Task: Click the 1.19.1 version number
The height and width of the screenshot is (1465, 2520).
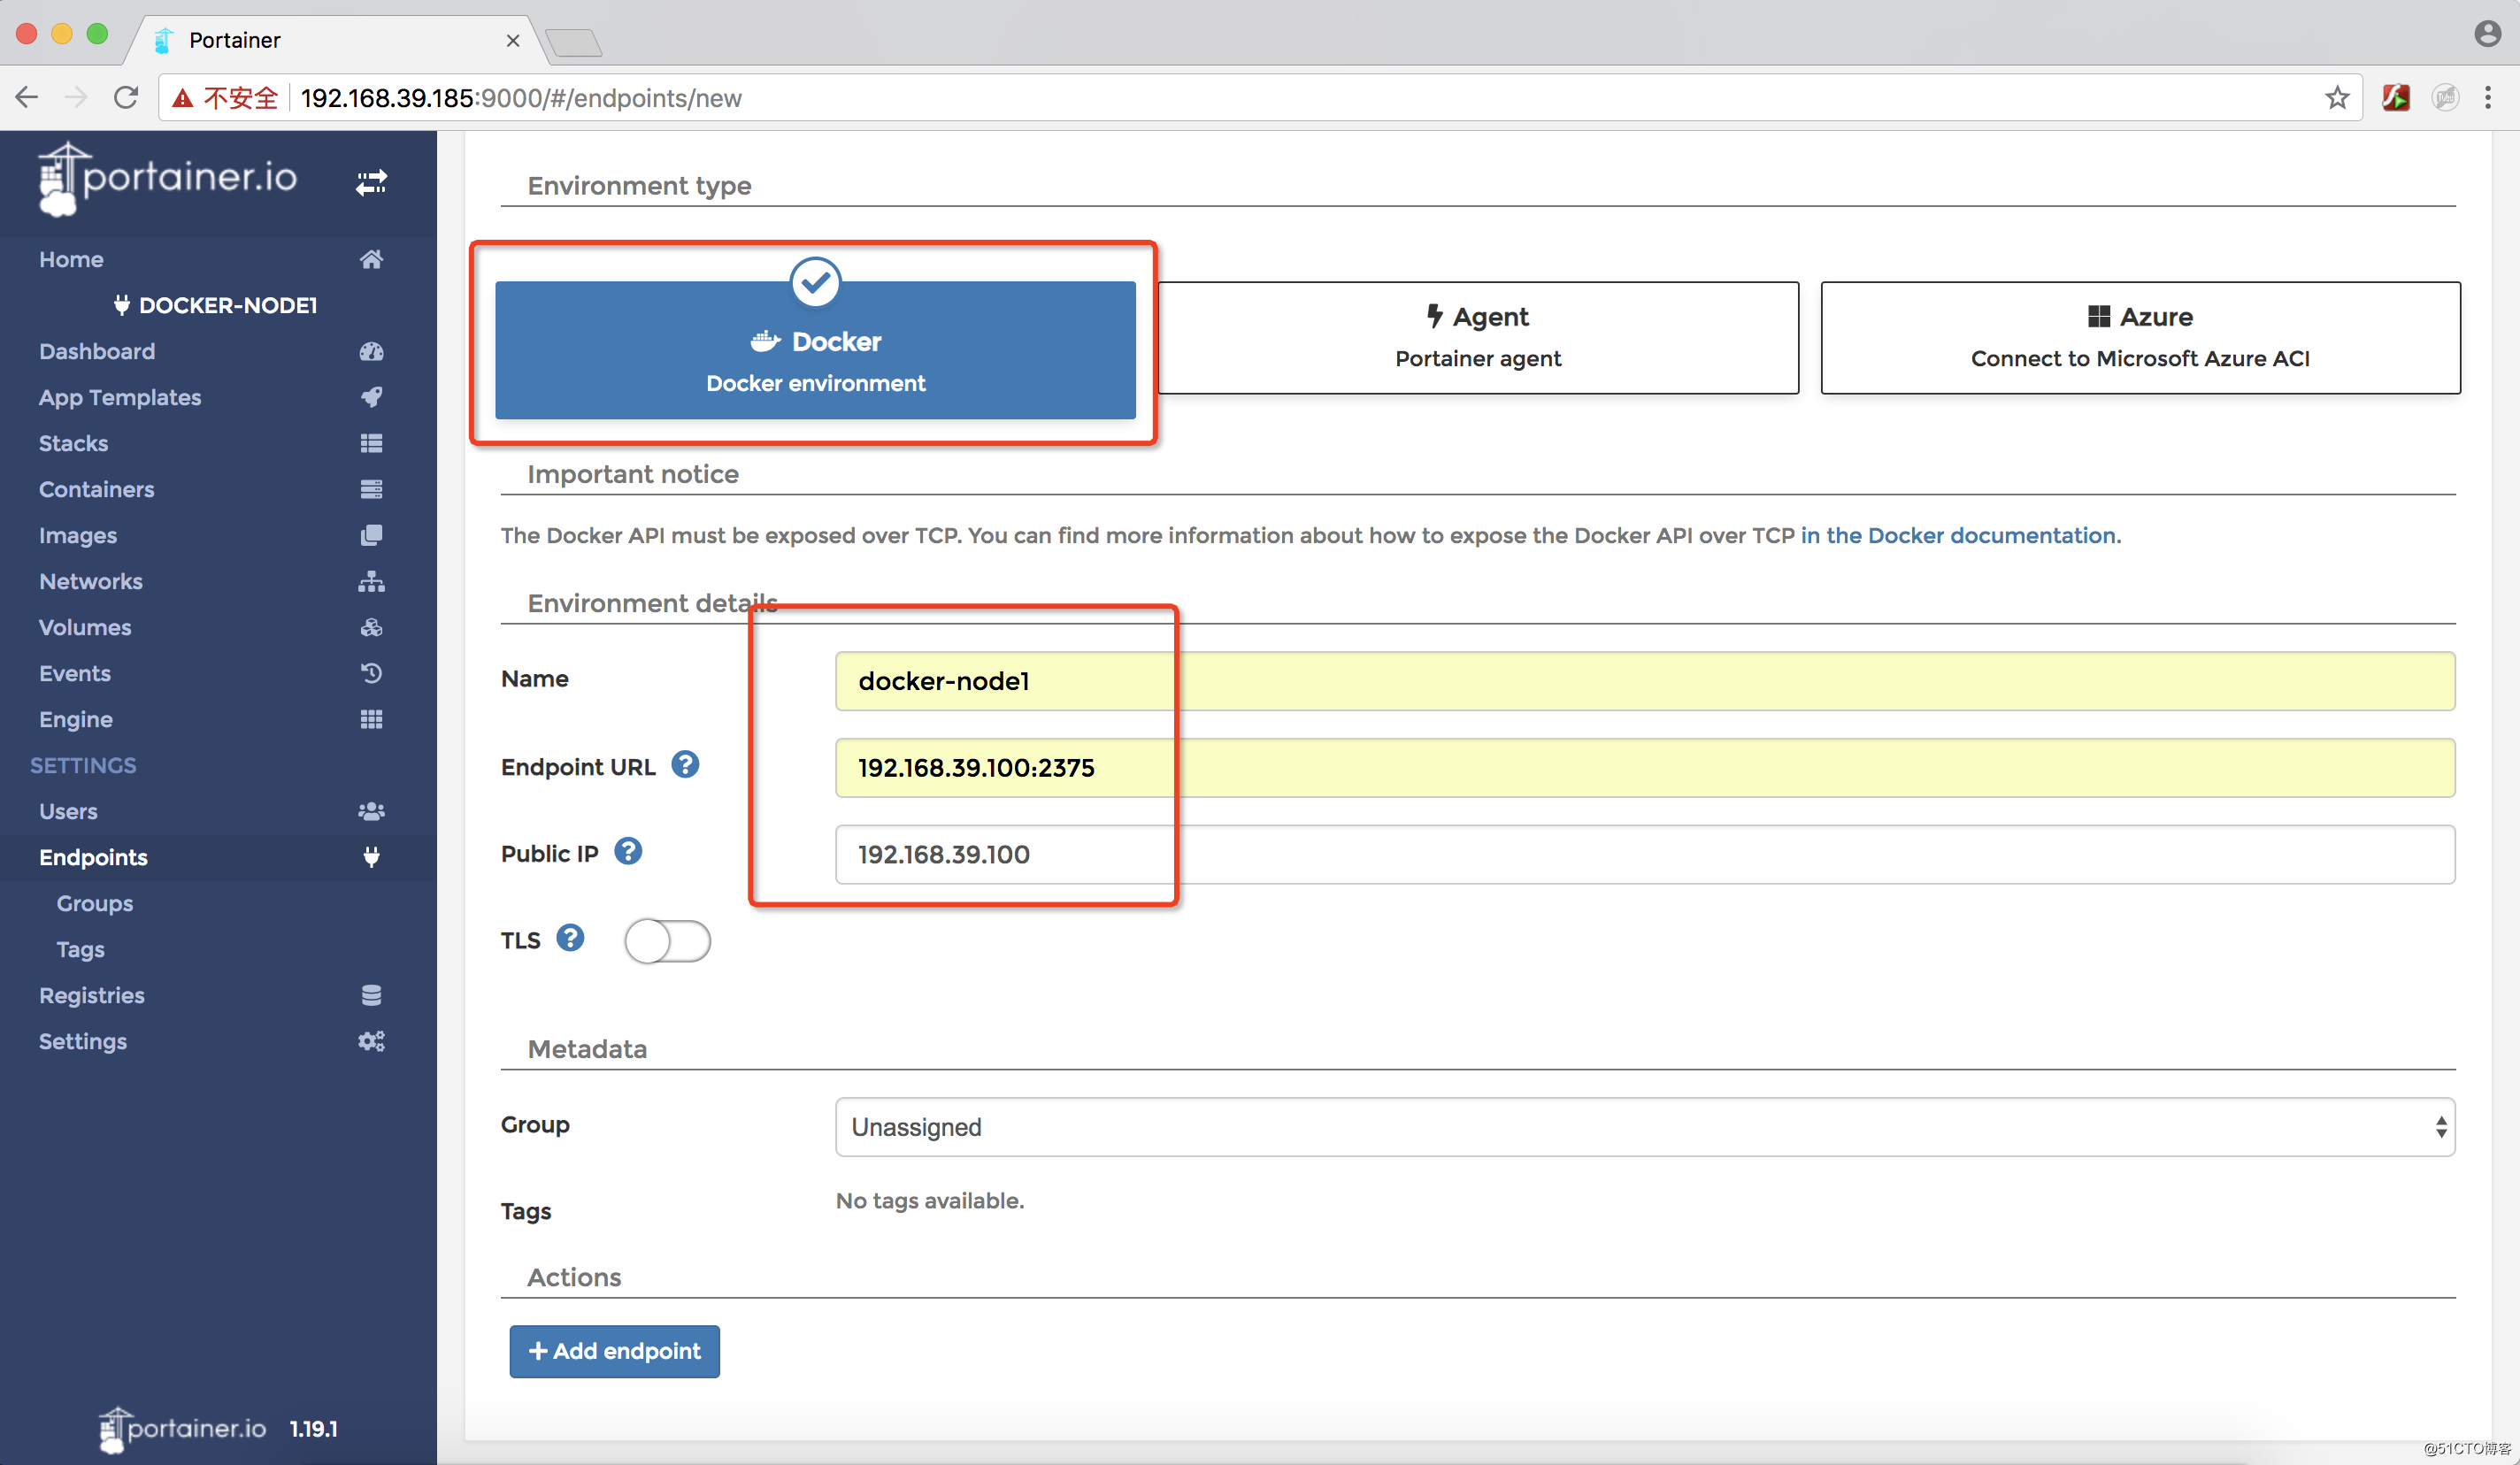Action: (x=313, y=1429)
